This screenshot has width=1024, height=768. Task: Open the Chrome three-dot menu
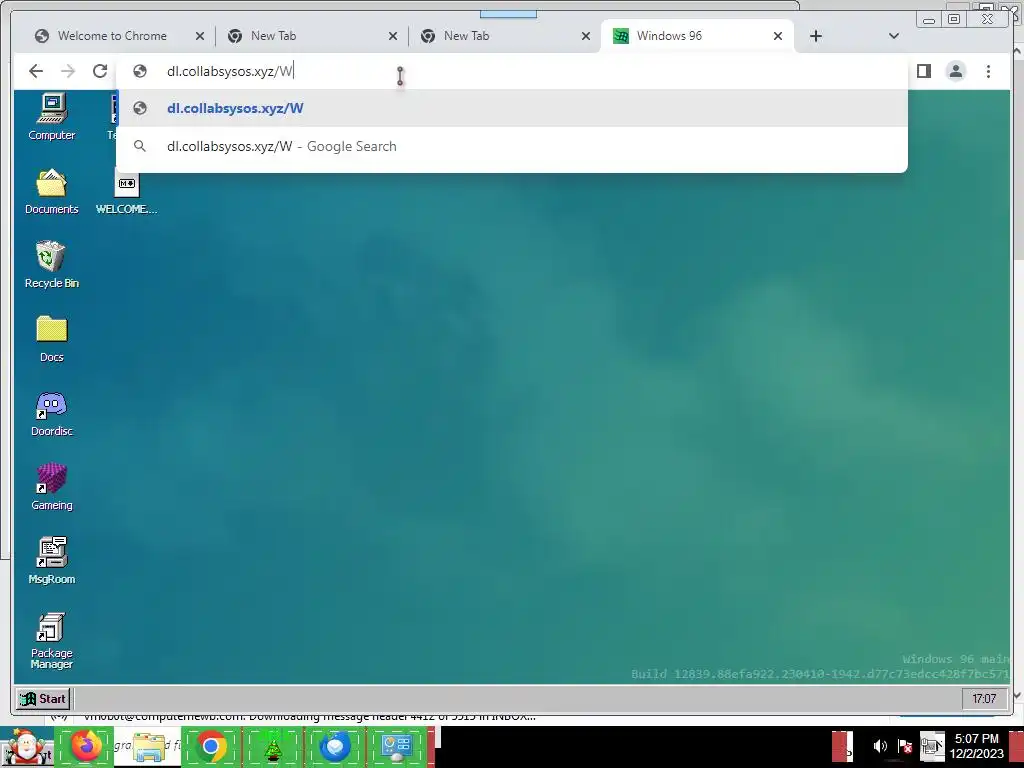[x=988, y=71]
